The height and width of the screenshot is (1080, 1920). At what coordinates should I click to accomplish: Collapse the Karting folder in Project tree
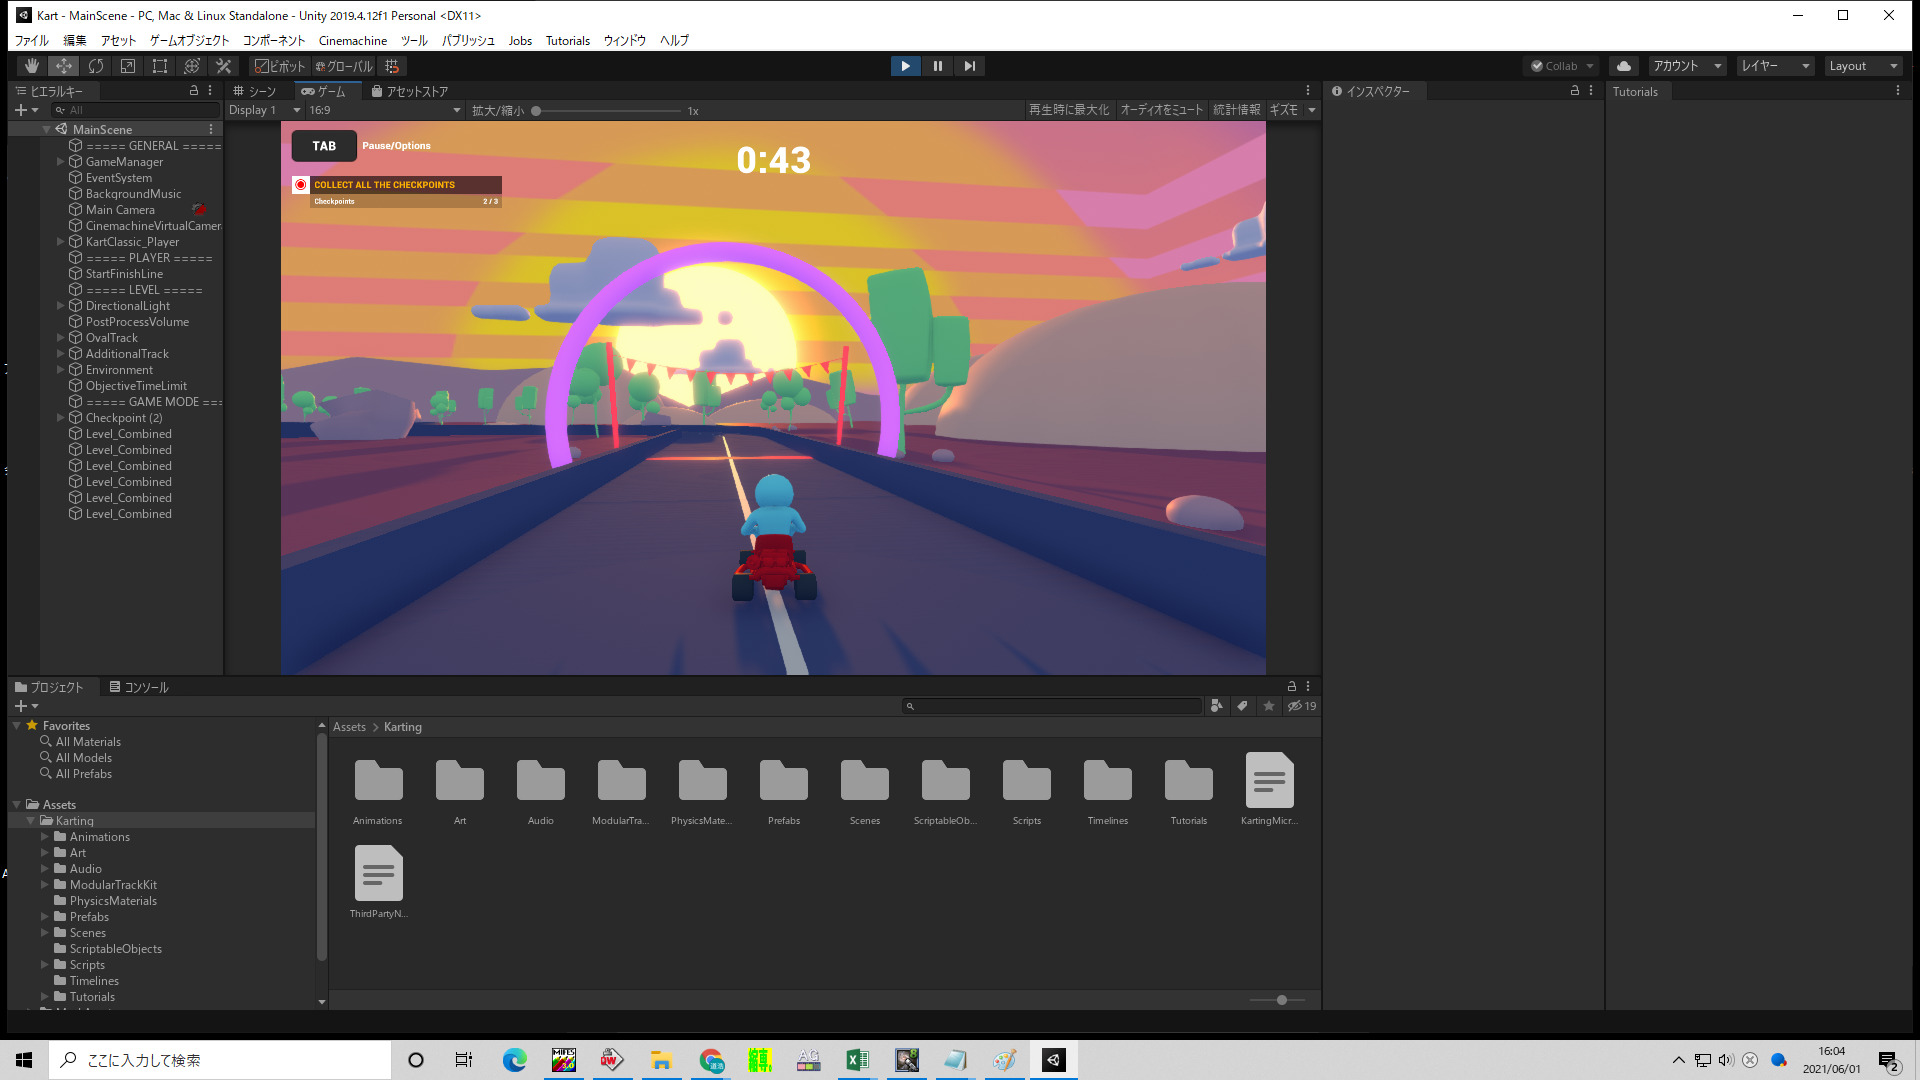31,821
